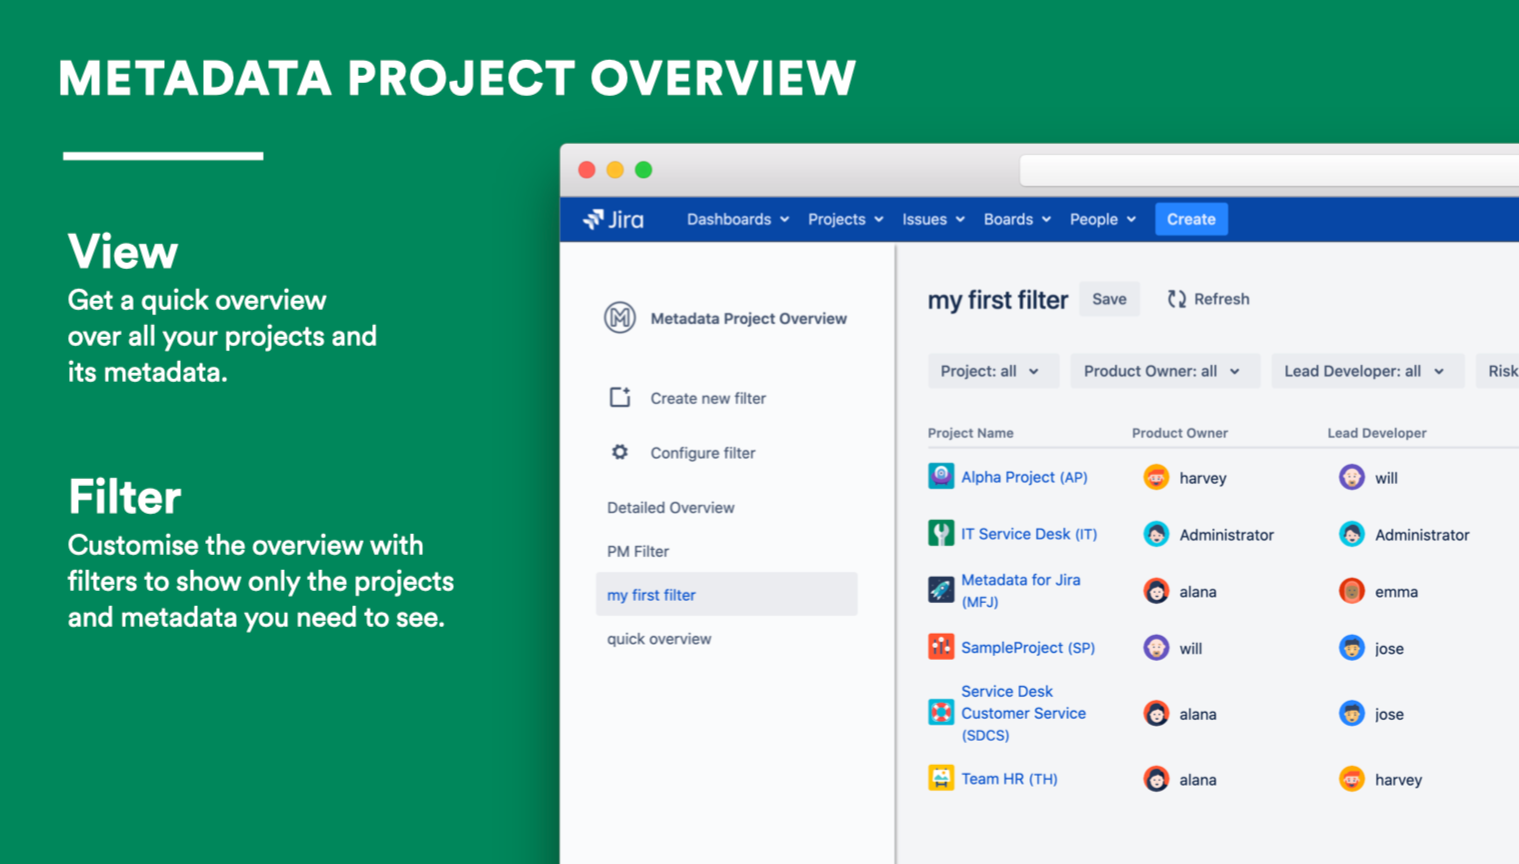Screen dimensions: 1519x864
Task: Open the Dashboards dropdown menu
Action: coord(738,219)
